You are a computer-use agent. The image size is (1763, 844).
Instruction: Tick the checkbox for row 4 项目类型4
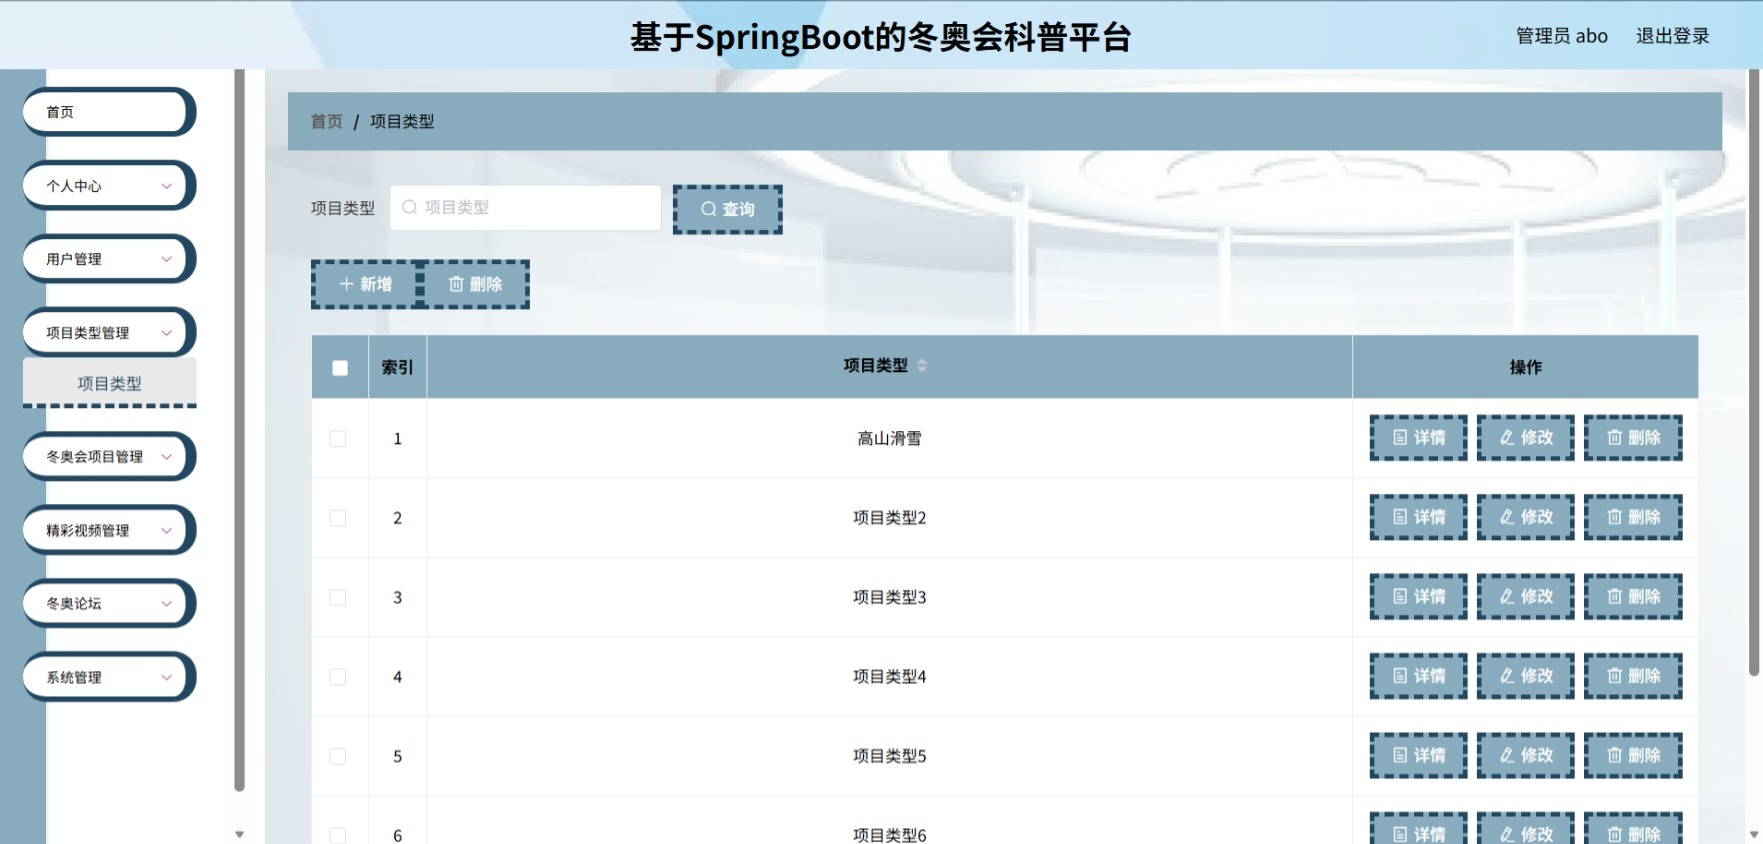pyautogui.click(x=338, y=677)
